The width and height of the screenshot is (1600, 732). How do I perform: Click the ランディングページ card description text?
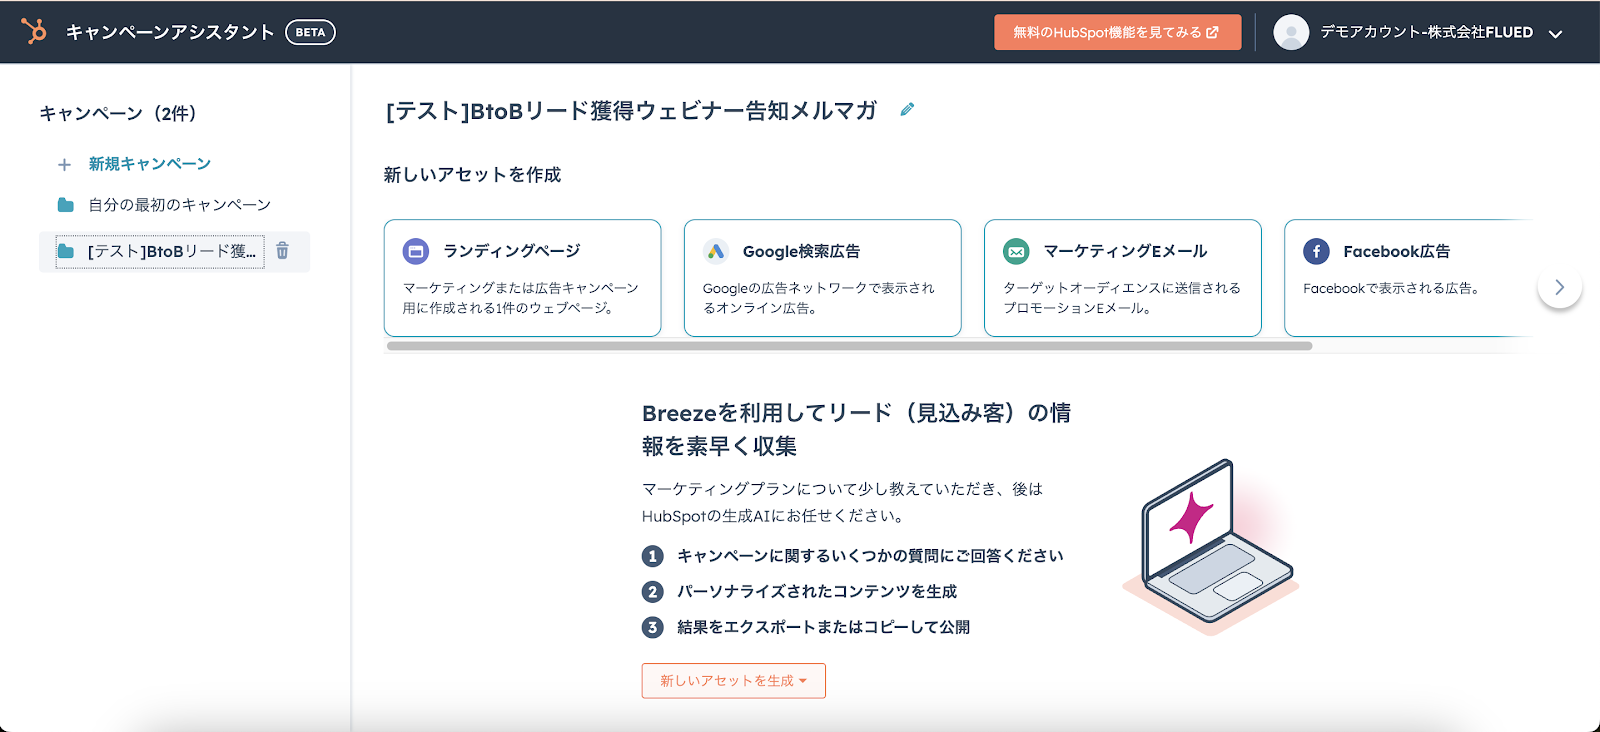pos(520,298)
